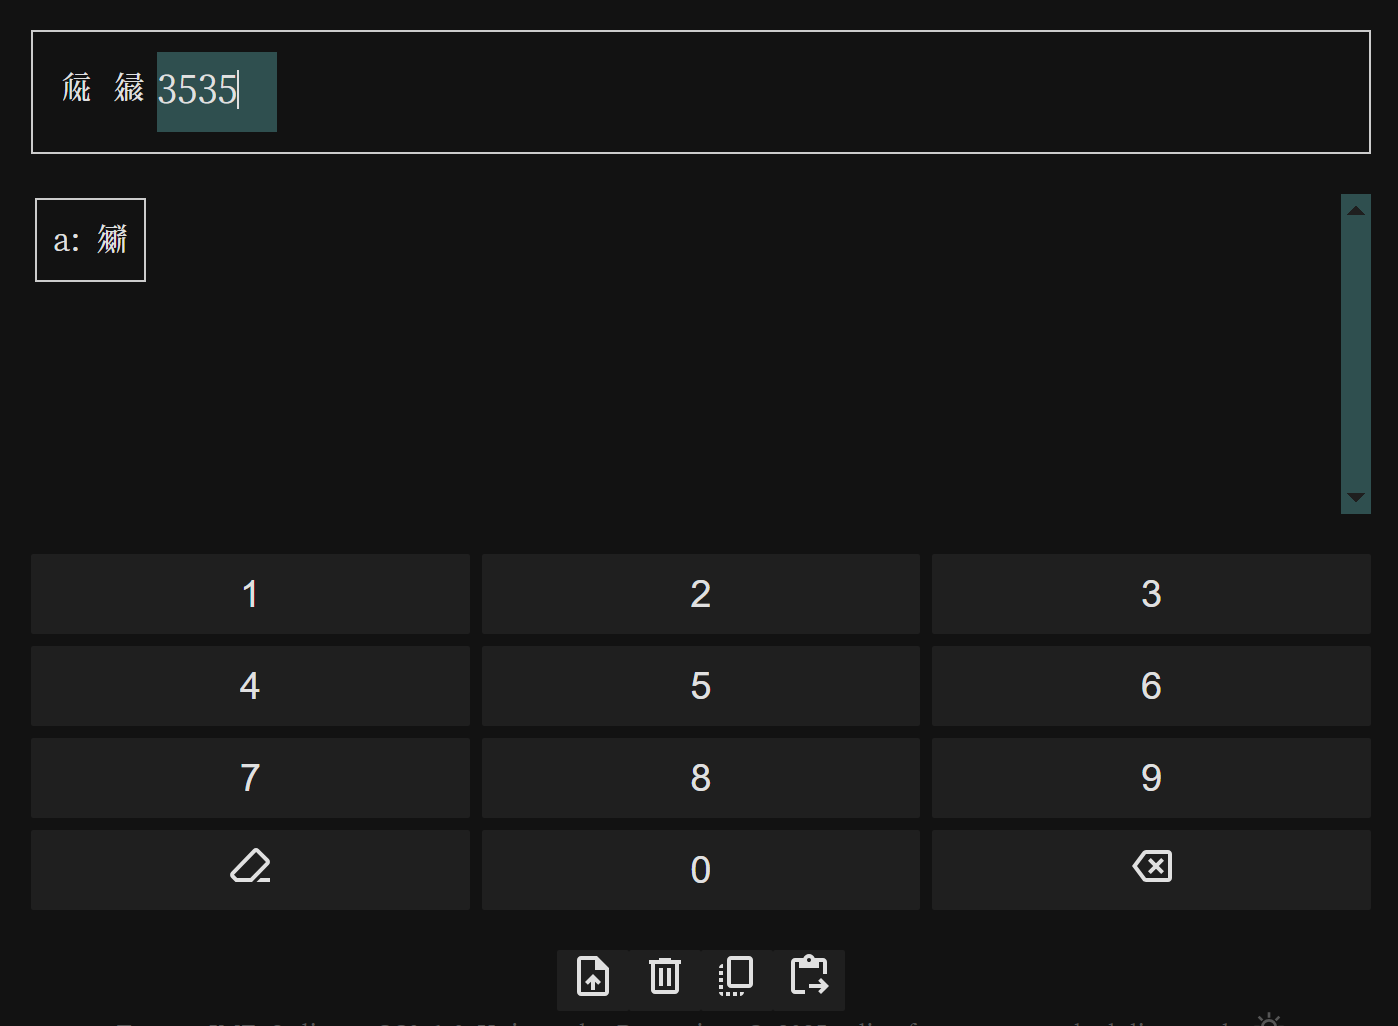This screenshot has height=1026, width=1398.
Task: Tap the keypad digit 5
Action: tap(701, 686)
